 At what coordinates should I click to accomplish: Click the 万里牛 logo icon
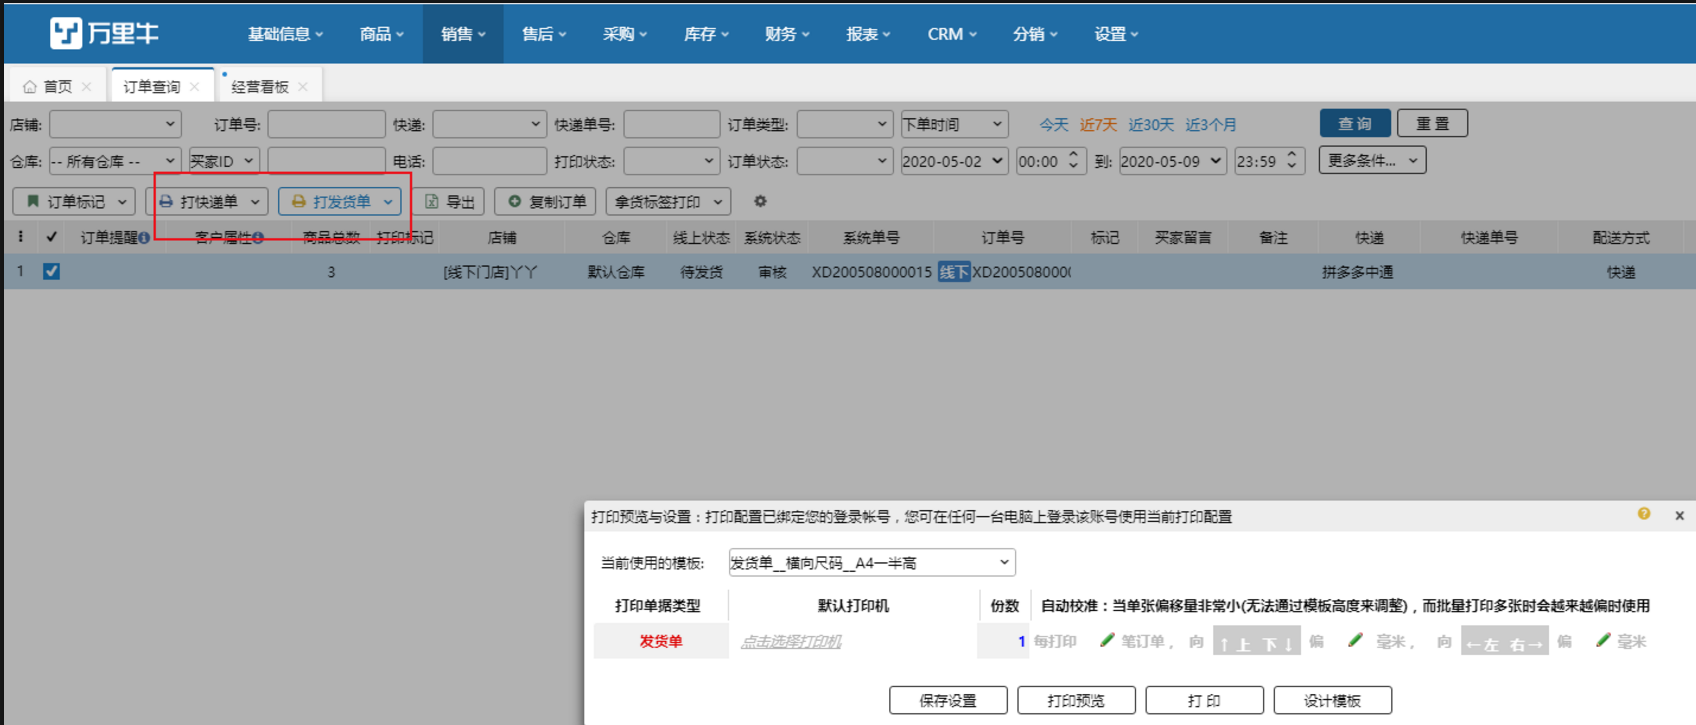[66, 33]
